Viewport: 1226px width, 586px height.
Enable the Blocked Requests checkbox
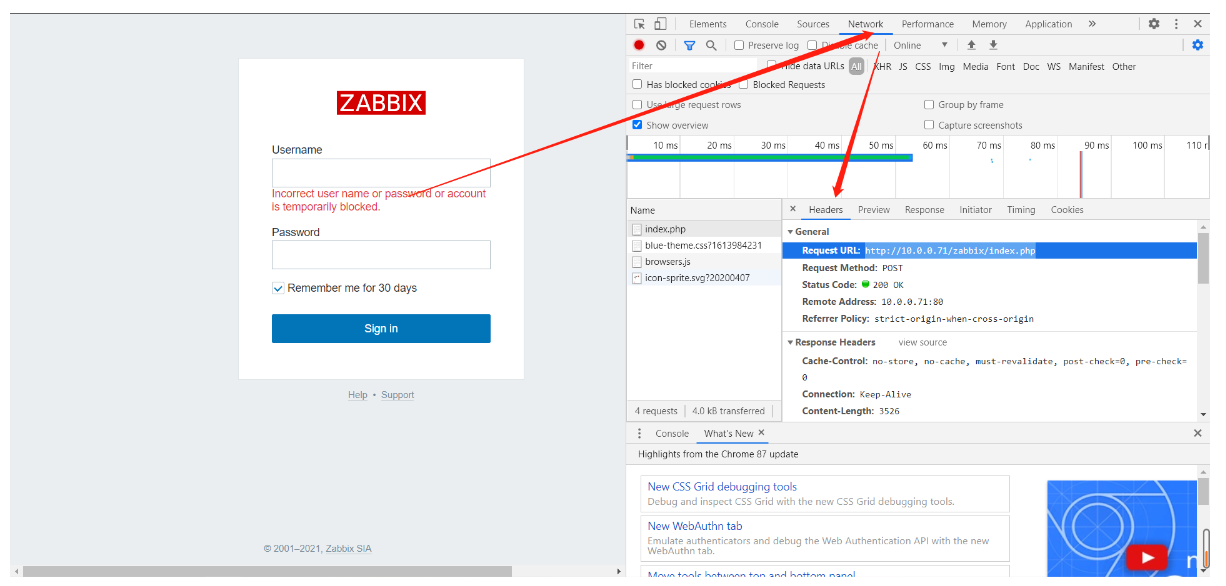click(x=743, y=85)
